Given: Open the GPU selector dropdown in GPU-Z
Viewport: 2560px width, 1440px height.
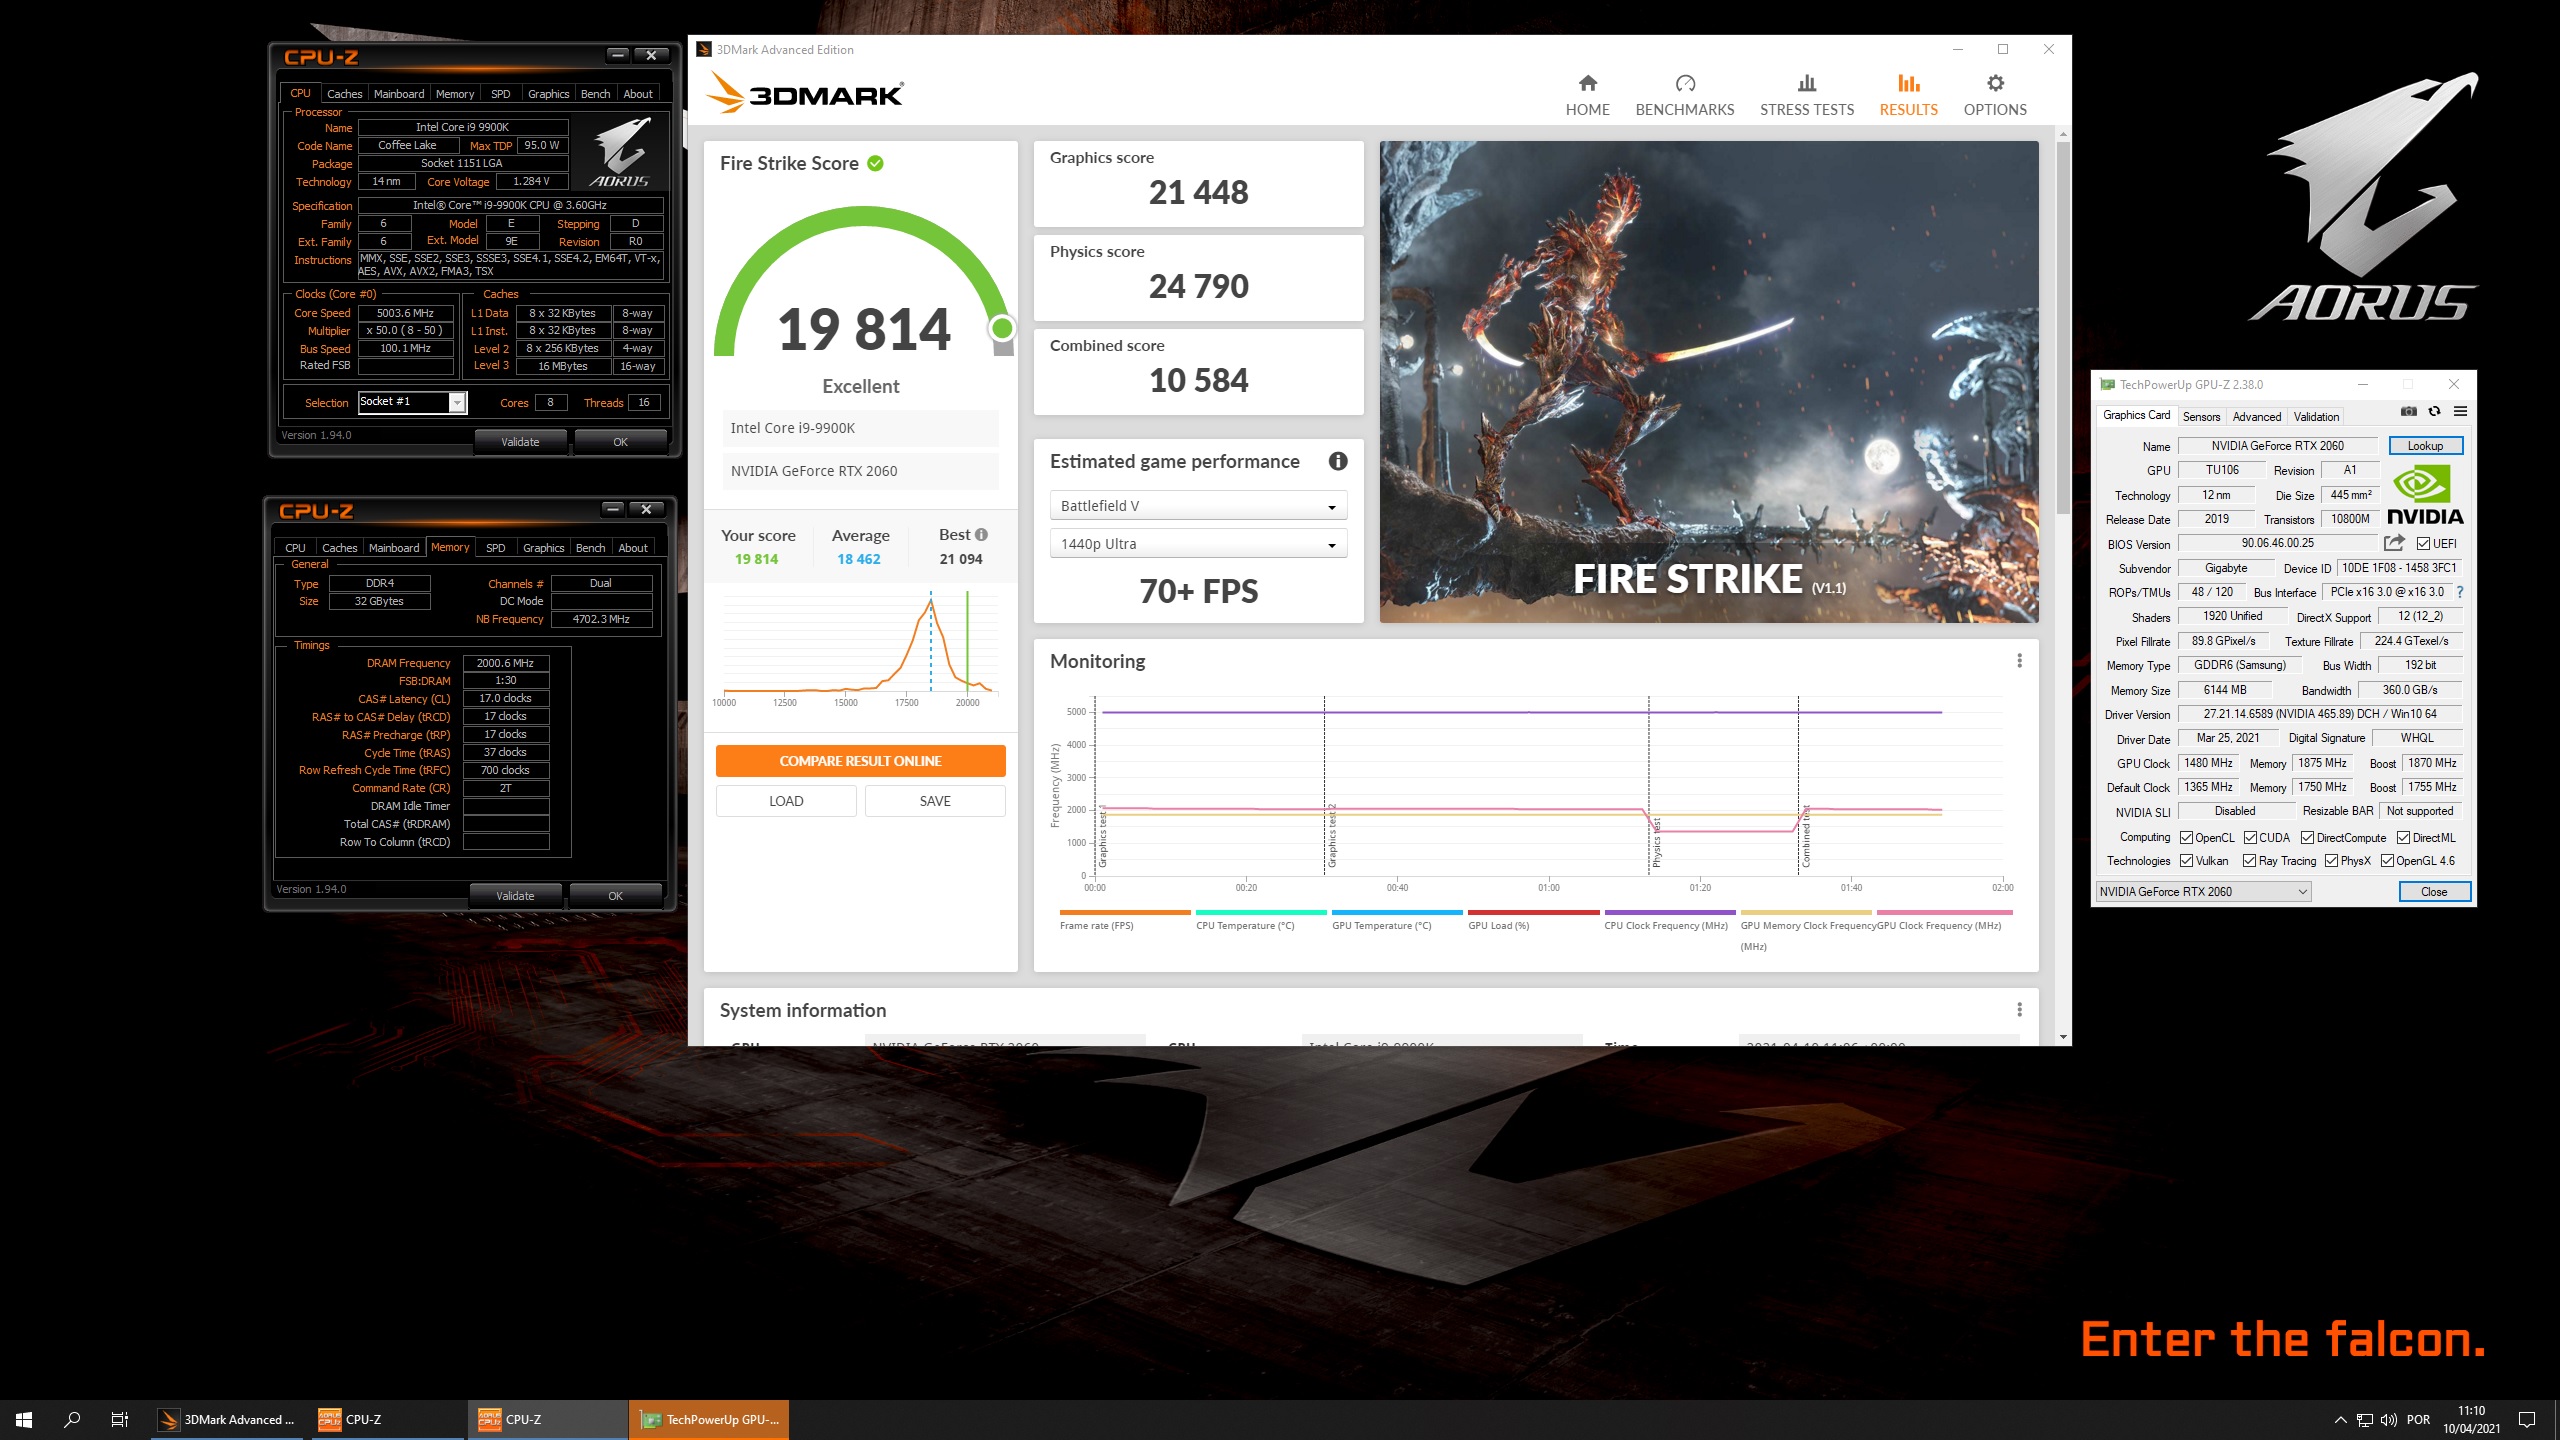Looking at the screenshot, I should (2203, 892).
